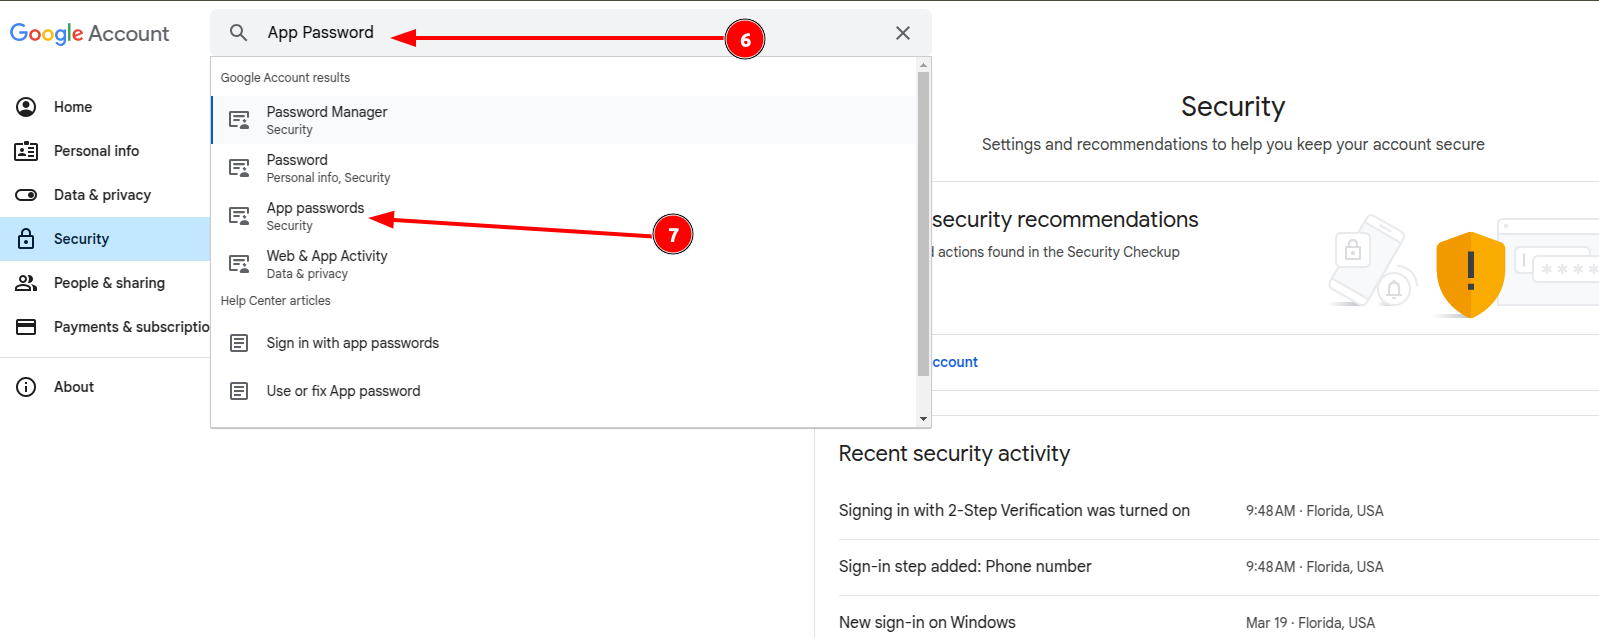Open 'Sign in with app passwords' article
Viewport: 1599px width, 638px height.
click(x=564, y=343)
